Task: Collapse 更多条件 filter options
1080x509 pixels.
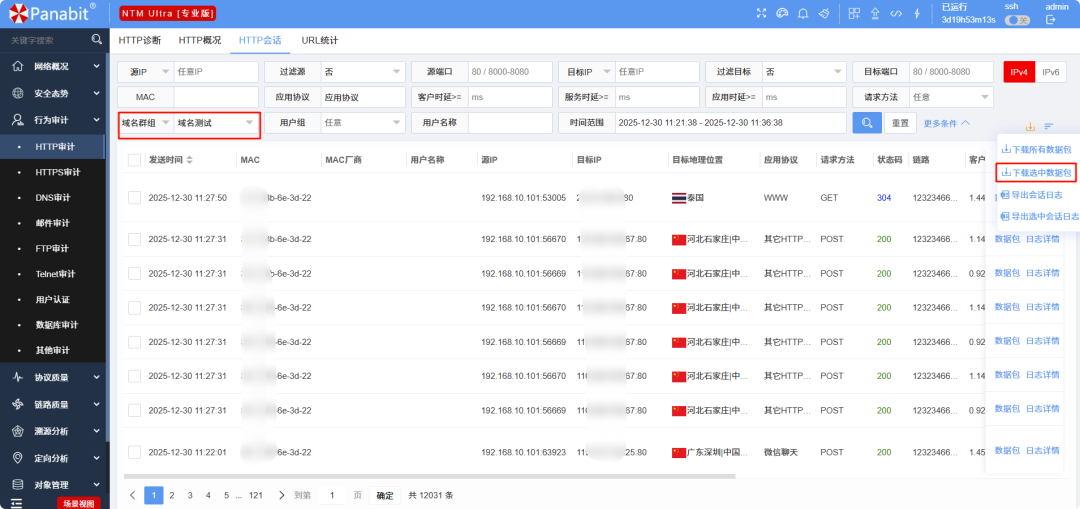Action: pos(946,123)
